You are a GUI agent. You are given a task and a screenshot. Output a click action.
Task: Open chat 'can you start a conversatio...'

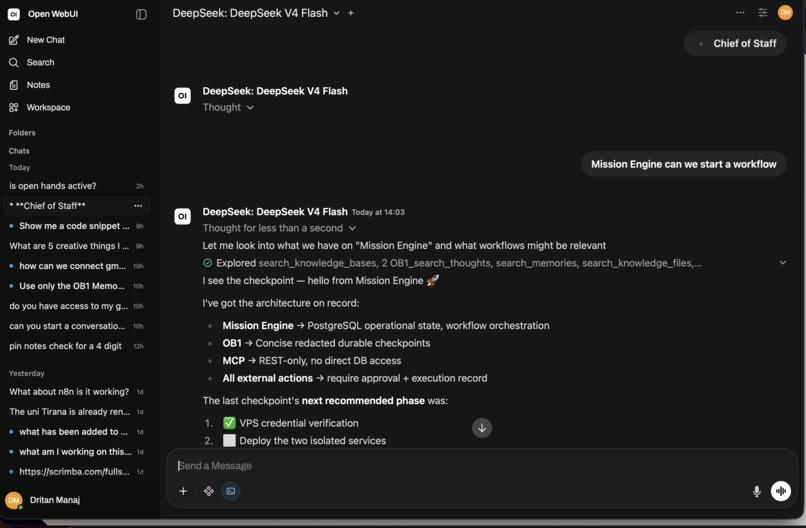pos(76,326)
